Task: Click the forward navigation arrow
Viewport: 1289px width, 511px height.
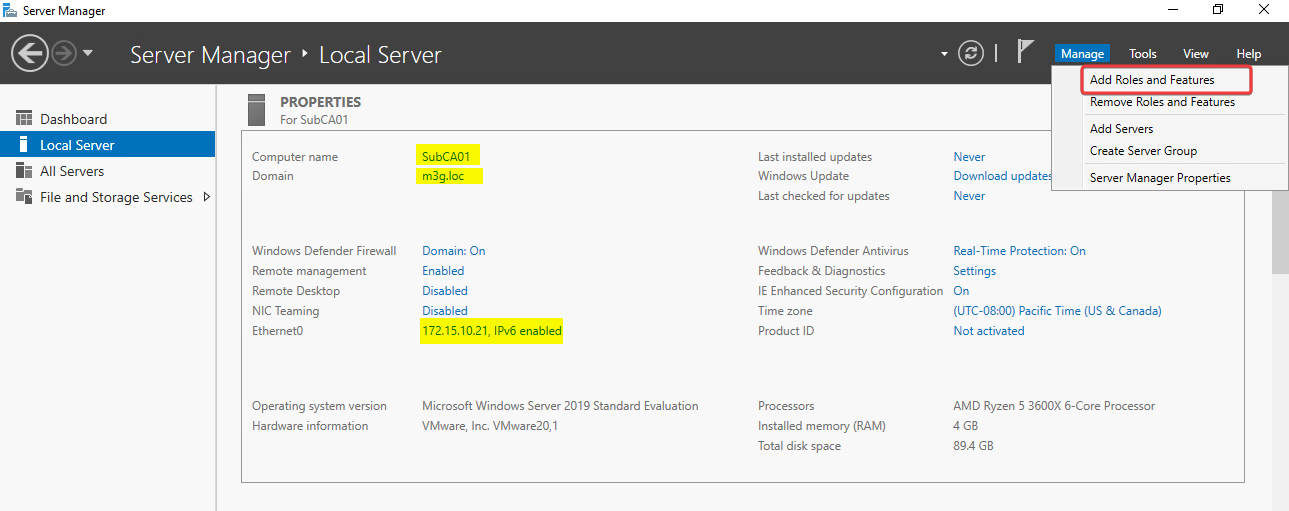Action: coord(64,53)
